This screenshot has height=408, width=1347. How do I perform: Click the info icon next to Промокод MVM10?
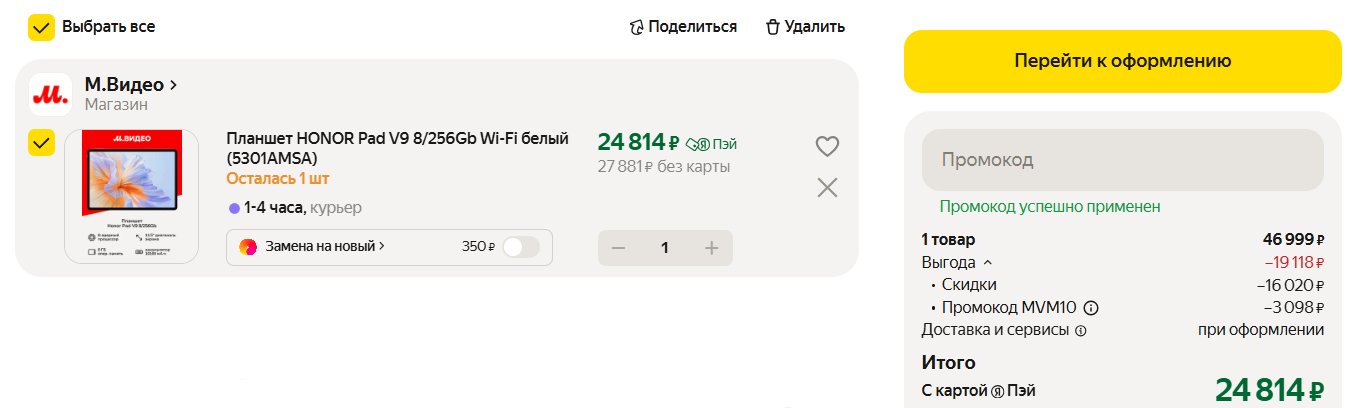[1091, 308]
